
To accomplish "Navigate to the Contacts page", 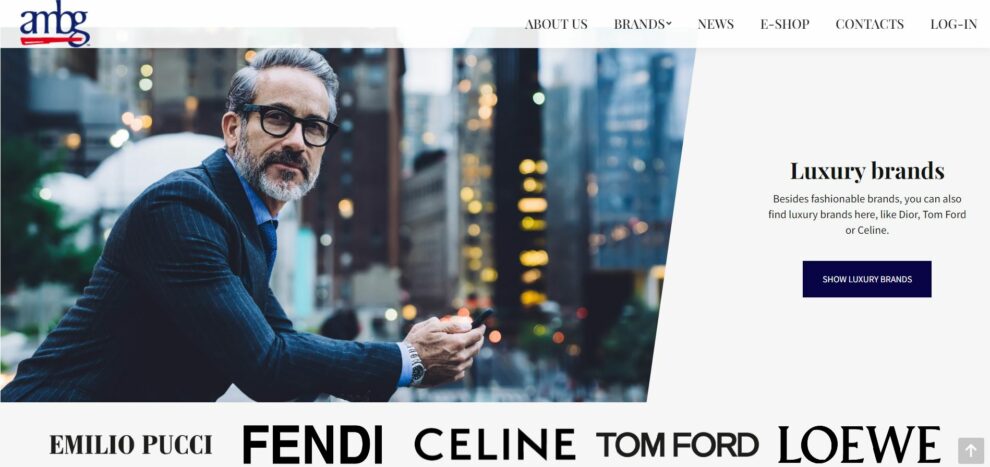I will click(x=869, y=24).
